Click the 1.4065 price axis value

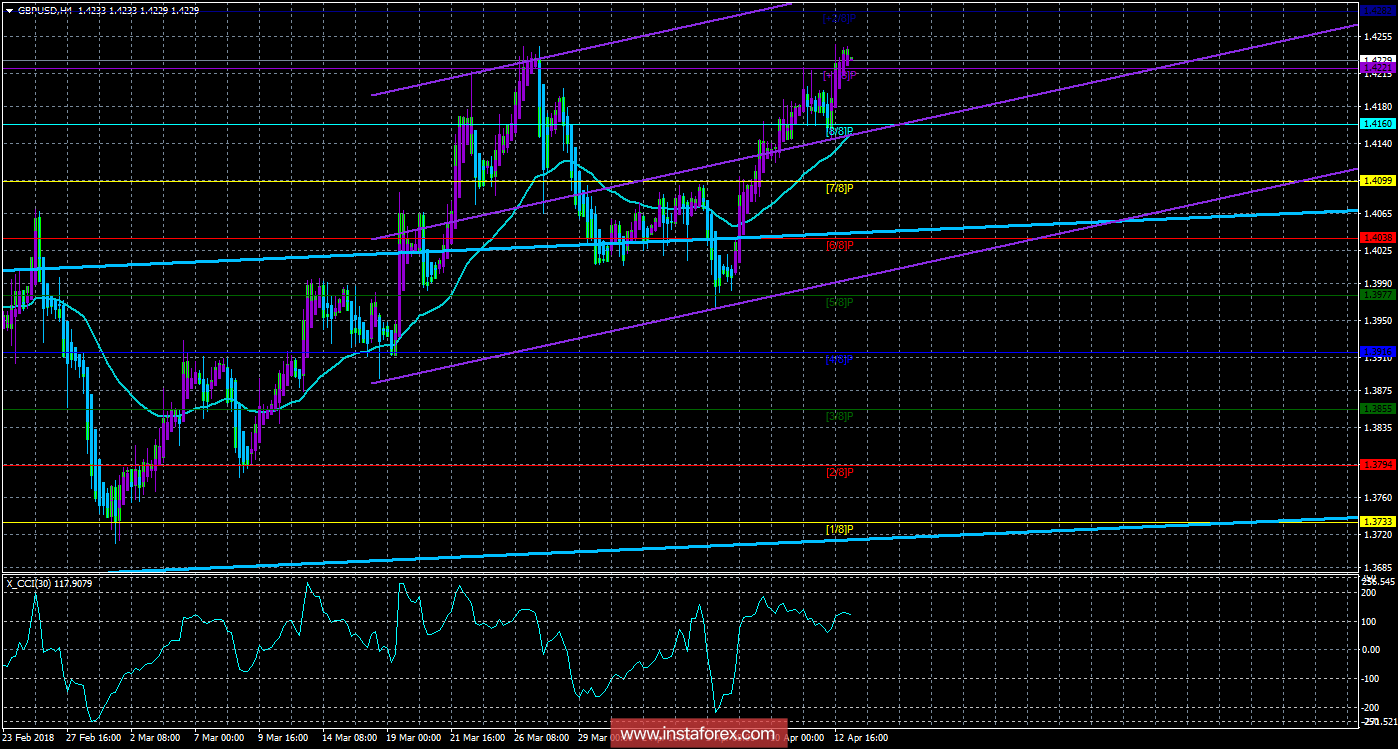pyautogui.click(x=1377, y=213)
